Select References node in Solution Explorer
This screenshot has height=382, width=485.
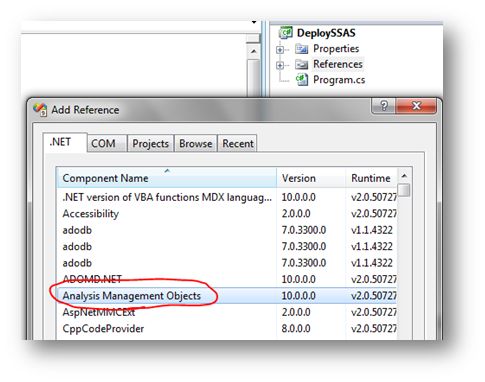[338, 64]
